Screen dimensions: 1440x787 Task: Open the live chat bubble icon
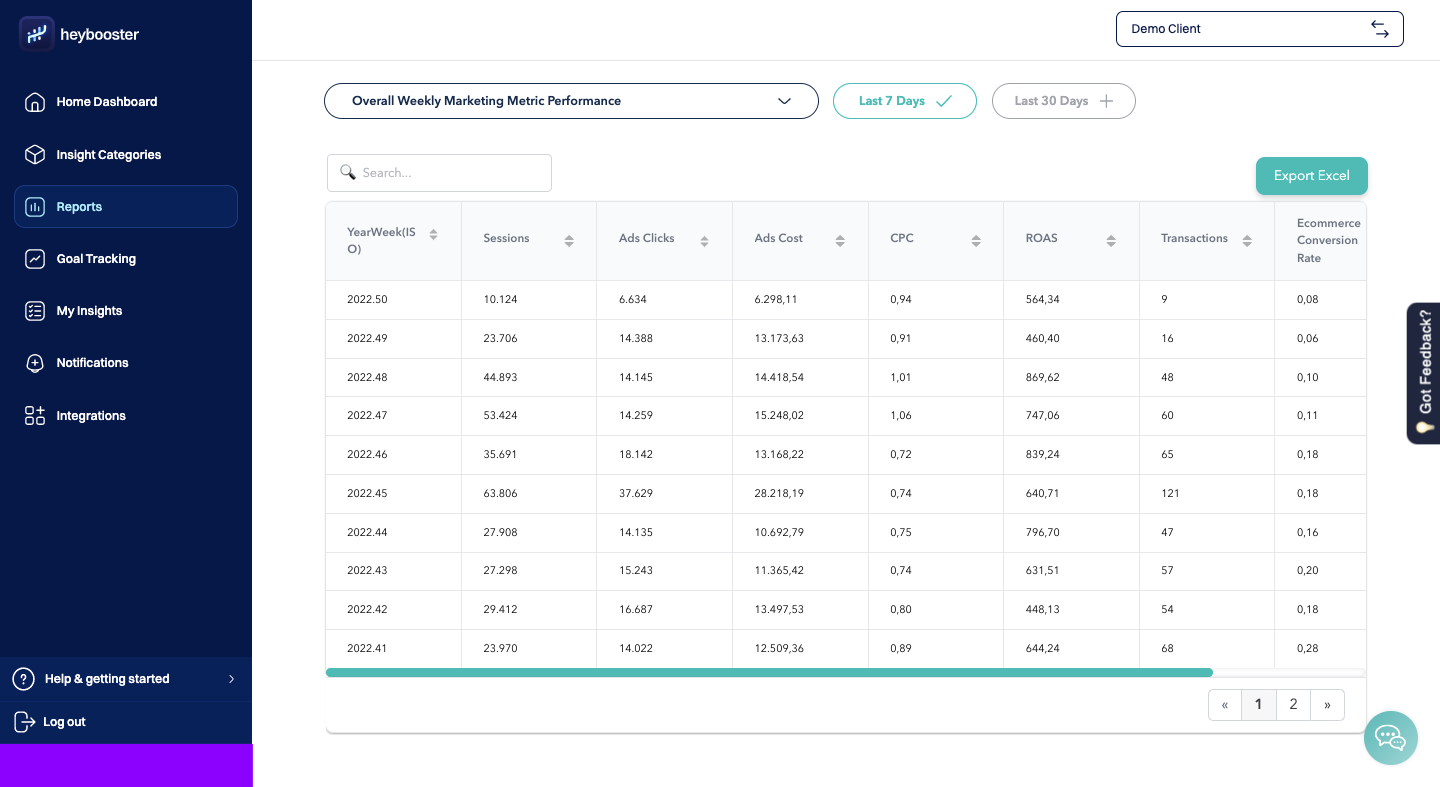pyautogui.click(x=1391, y=738)
